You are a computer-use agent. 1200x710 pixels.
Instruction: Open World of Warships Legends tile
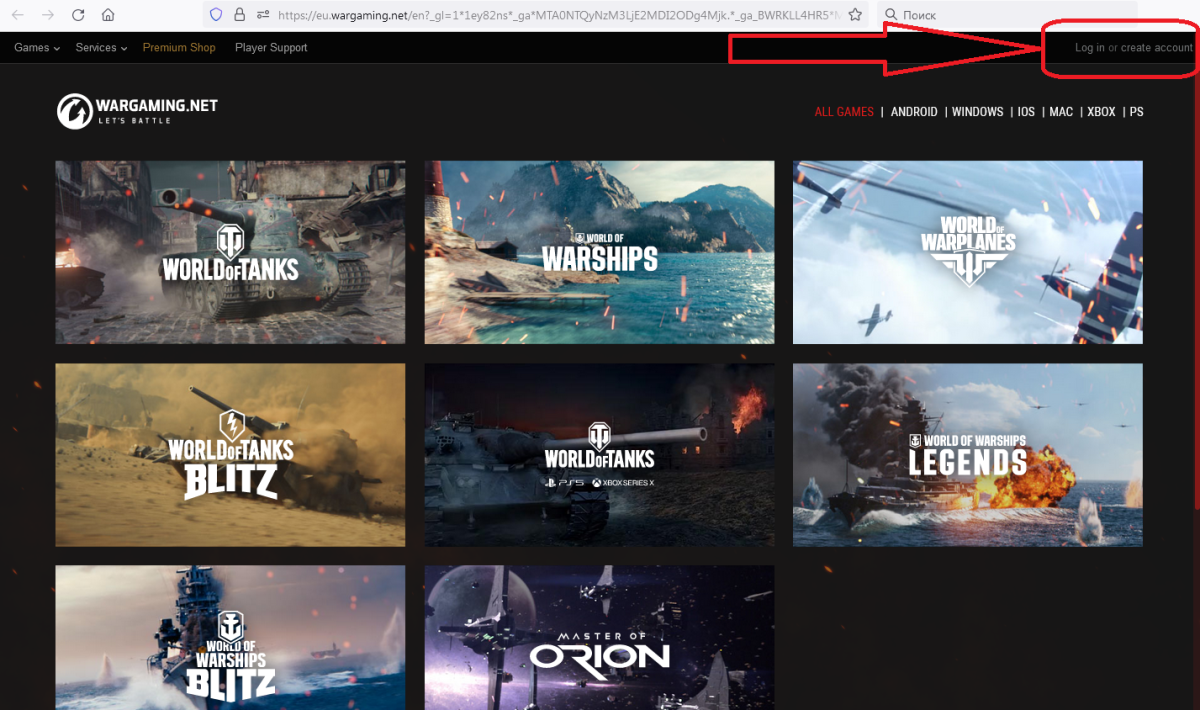(x=968, y=455)
